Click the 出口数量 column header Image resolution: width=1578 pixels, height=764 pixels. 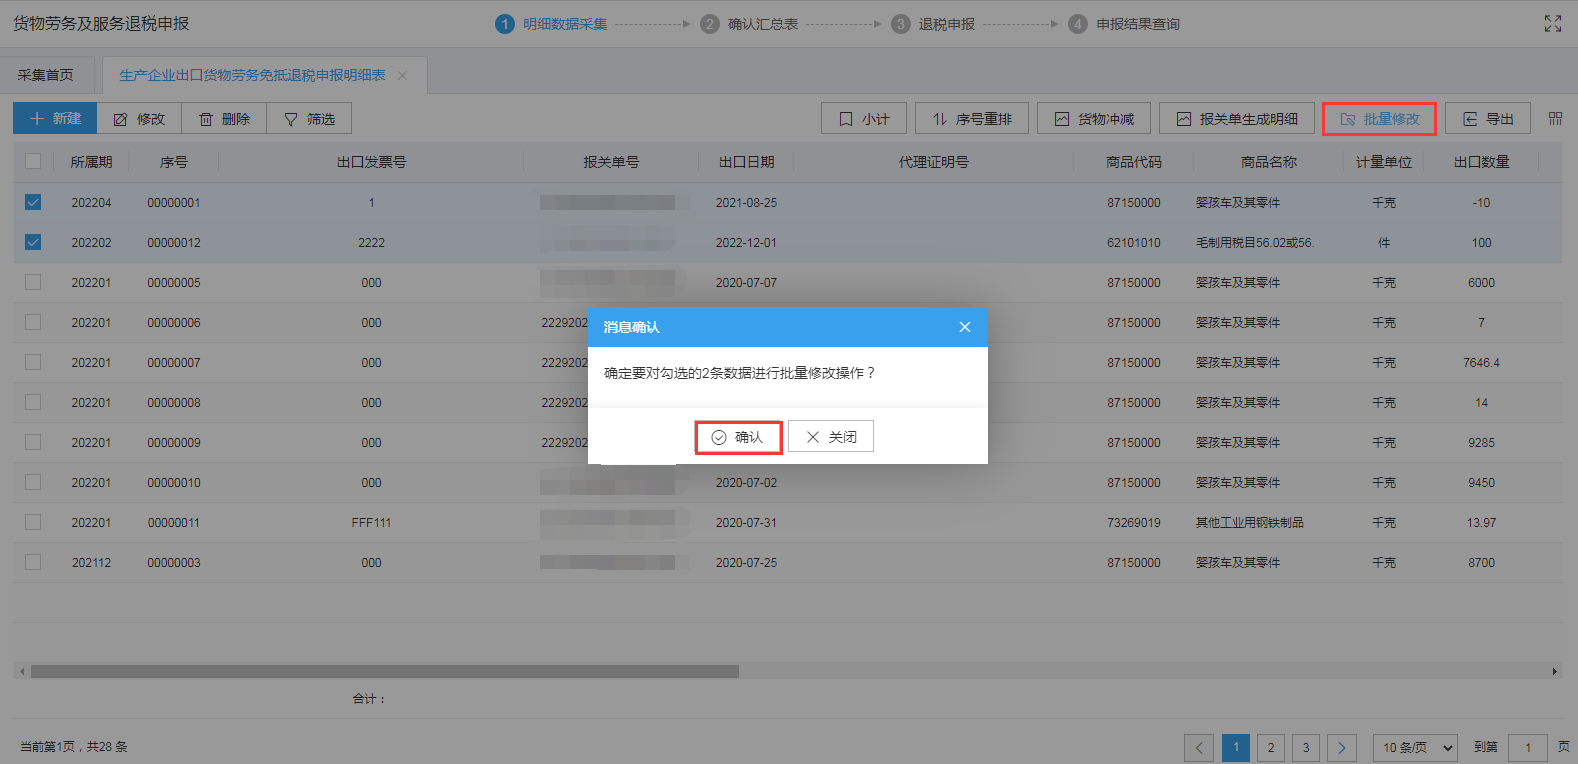click(1481, 162)
